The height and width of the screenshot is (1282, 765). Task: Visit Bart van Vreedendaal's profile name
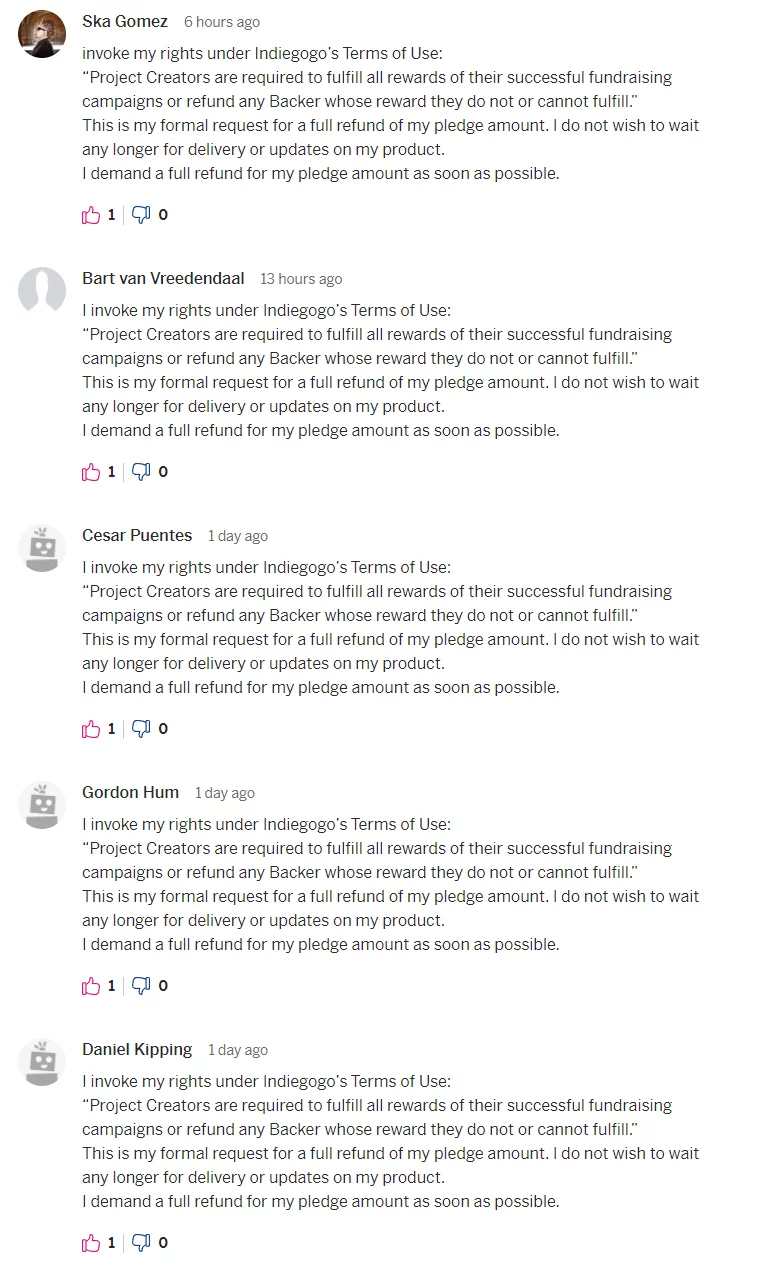tap(163, 279)
